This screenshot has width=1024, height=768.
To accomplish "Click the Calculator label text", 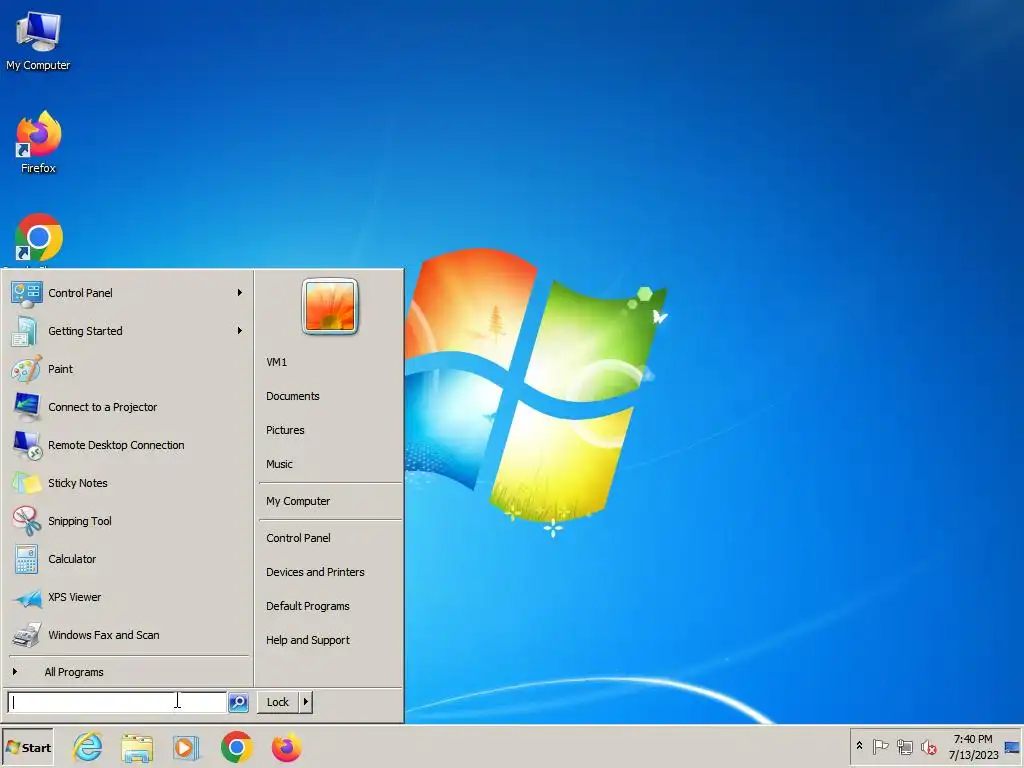I will (72, 559).
